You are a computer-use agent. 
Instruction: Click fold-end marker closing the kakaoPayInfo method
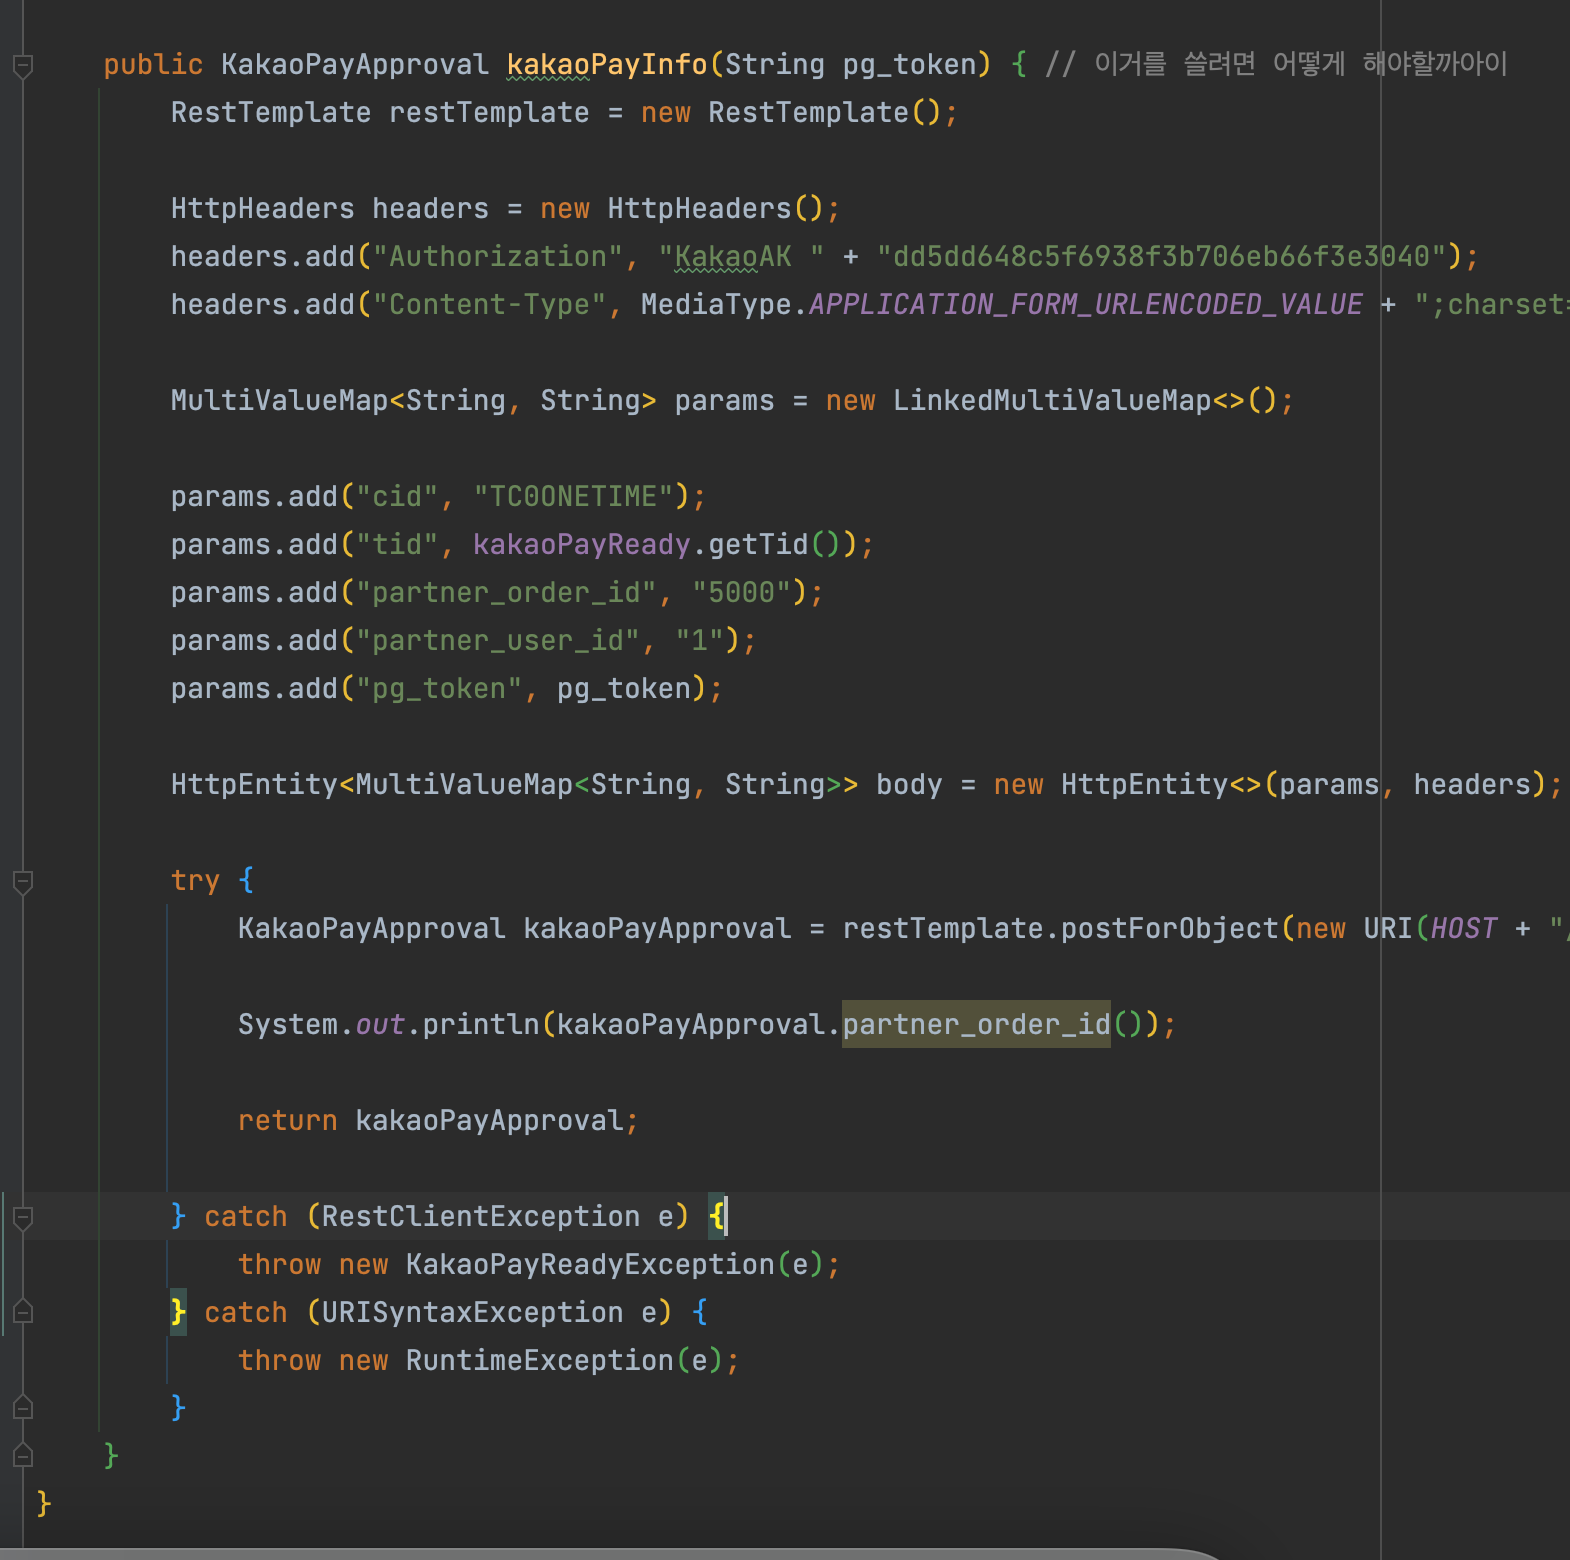pos(23,1456)
